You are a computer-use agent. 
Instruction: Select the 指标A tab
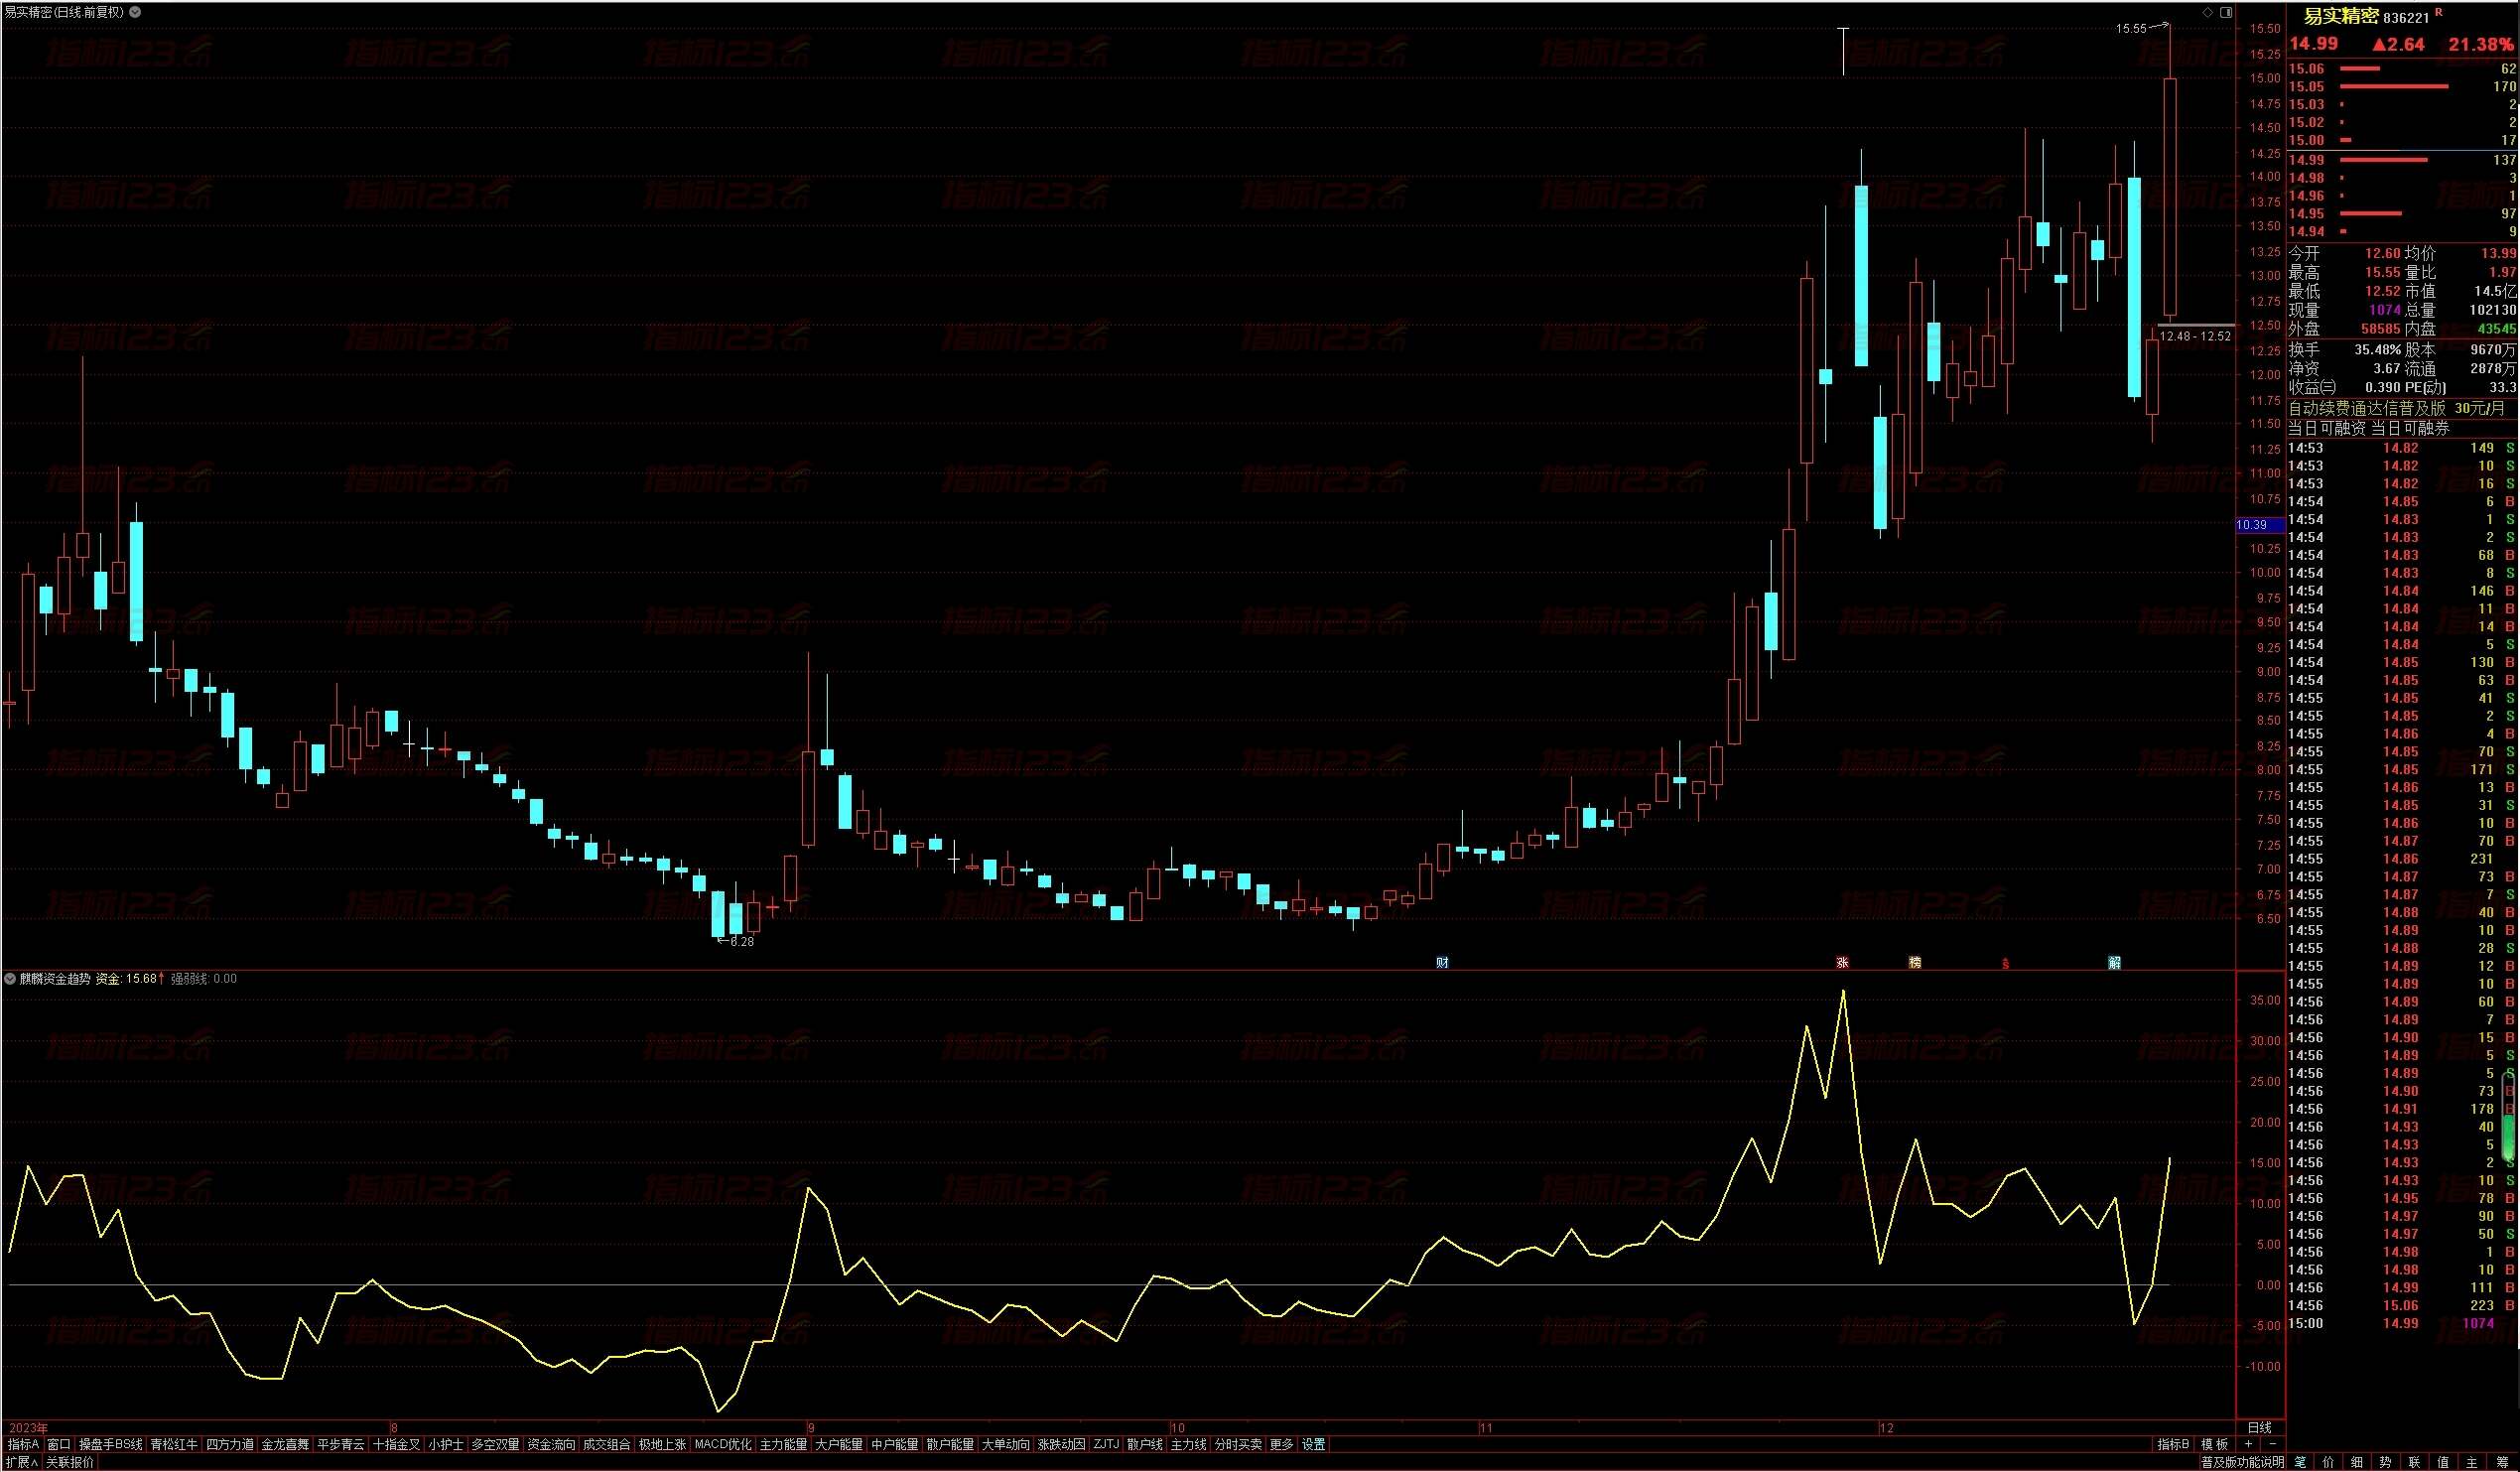23,1444
